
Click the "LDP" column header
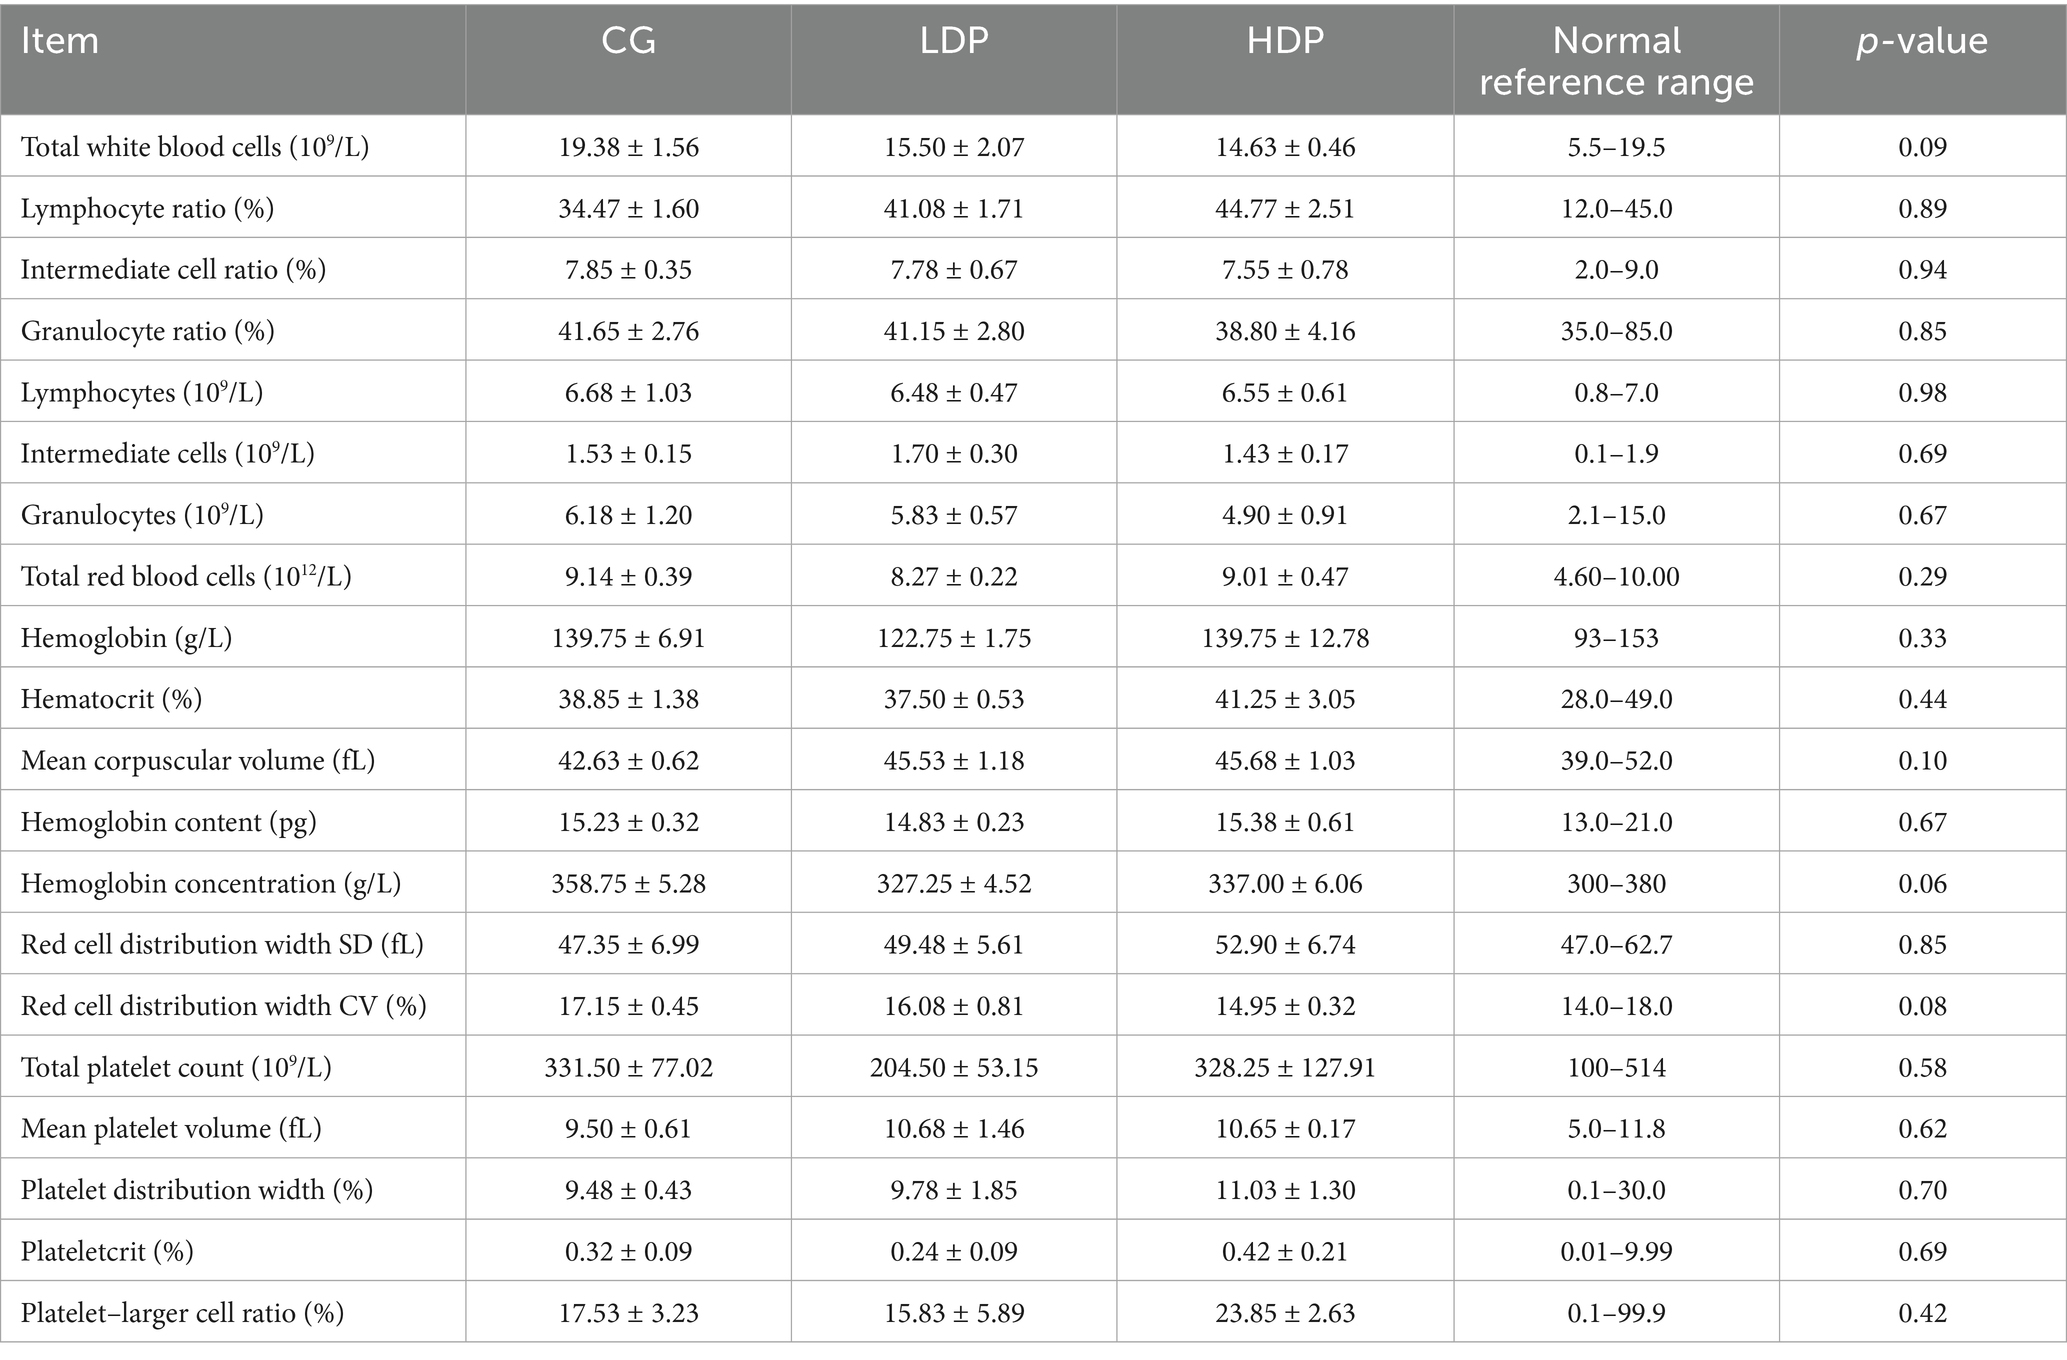953,42
